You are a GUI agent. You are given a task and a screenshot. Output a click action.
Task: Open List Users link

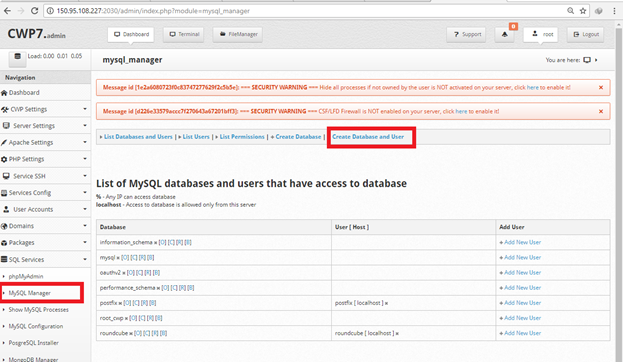click(x=196, y=137)
